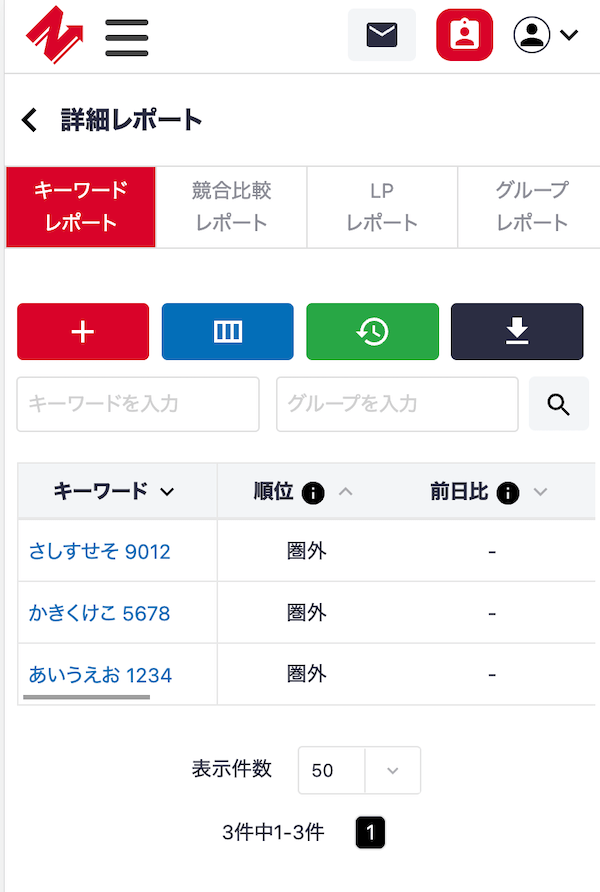Click the green history button
The image size is (600, 892).
(372, 332)
